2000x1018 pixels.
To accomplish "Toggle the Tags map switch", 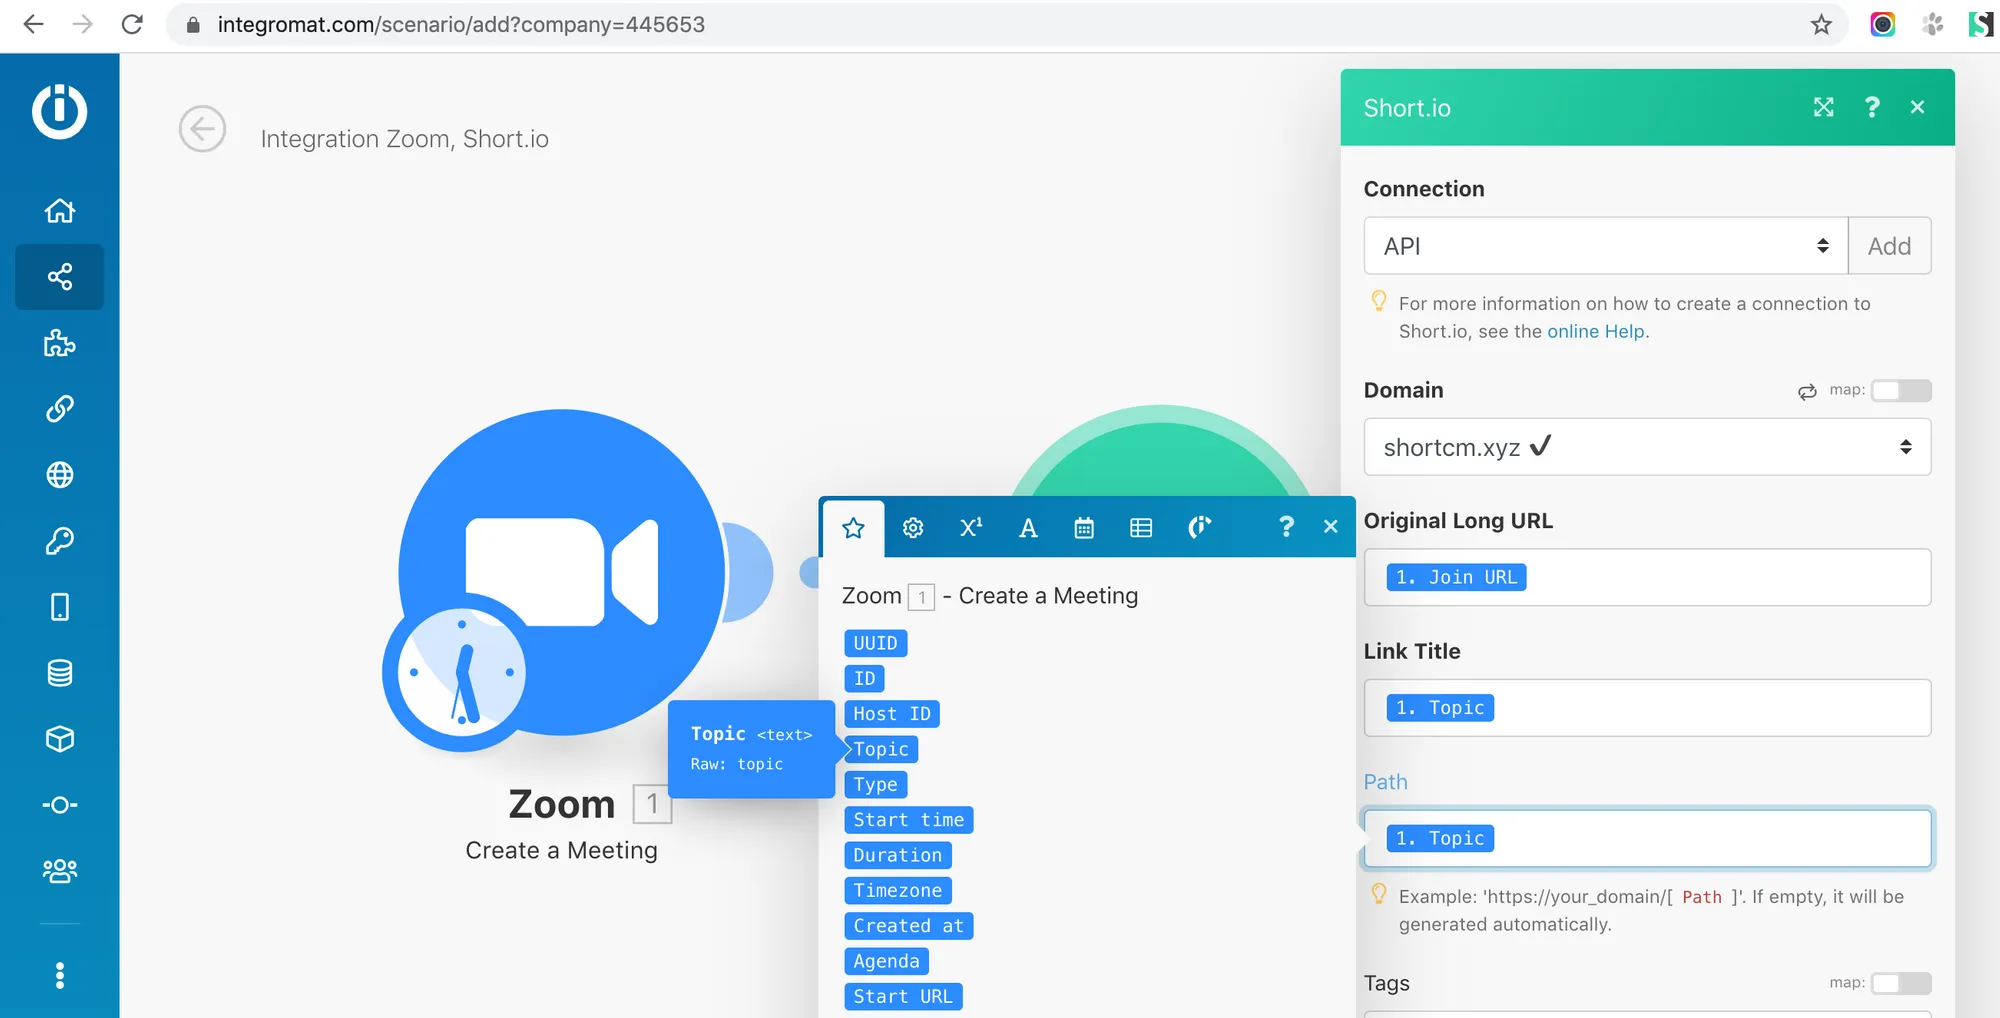I will click(1901, 983).
